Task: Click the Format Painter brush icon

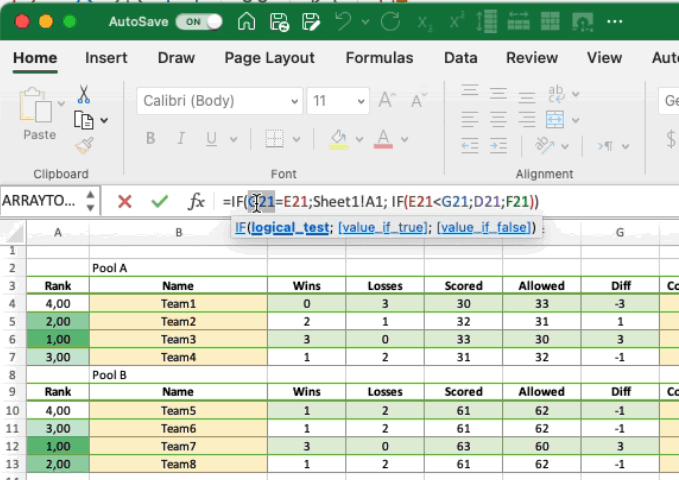Action: point(84,146)
